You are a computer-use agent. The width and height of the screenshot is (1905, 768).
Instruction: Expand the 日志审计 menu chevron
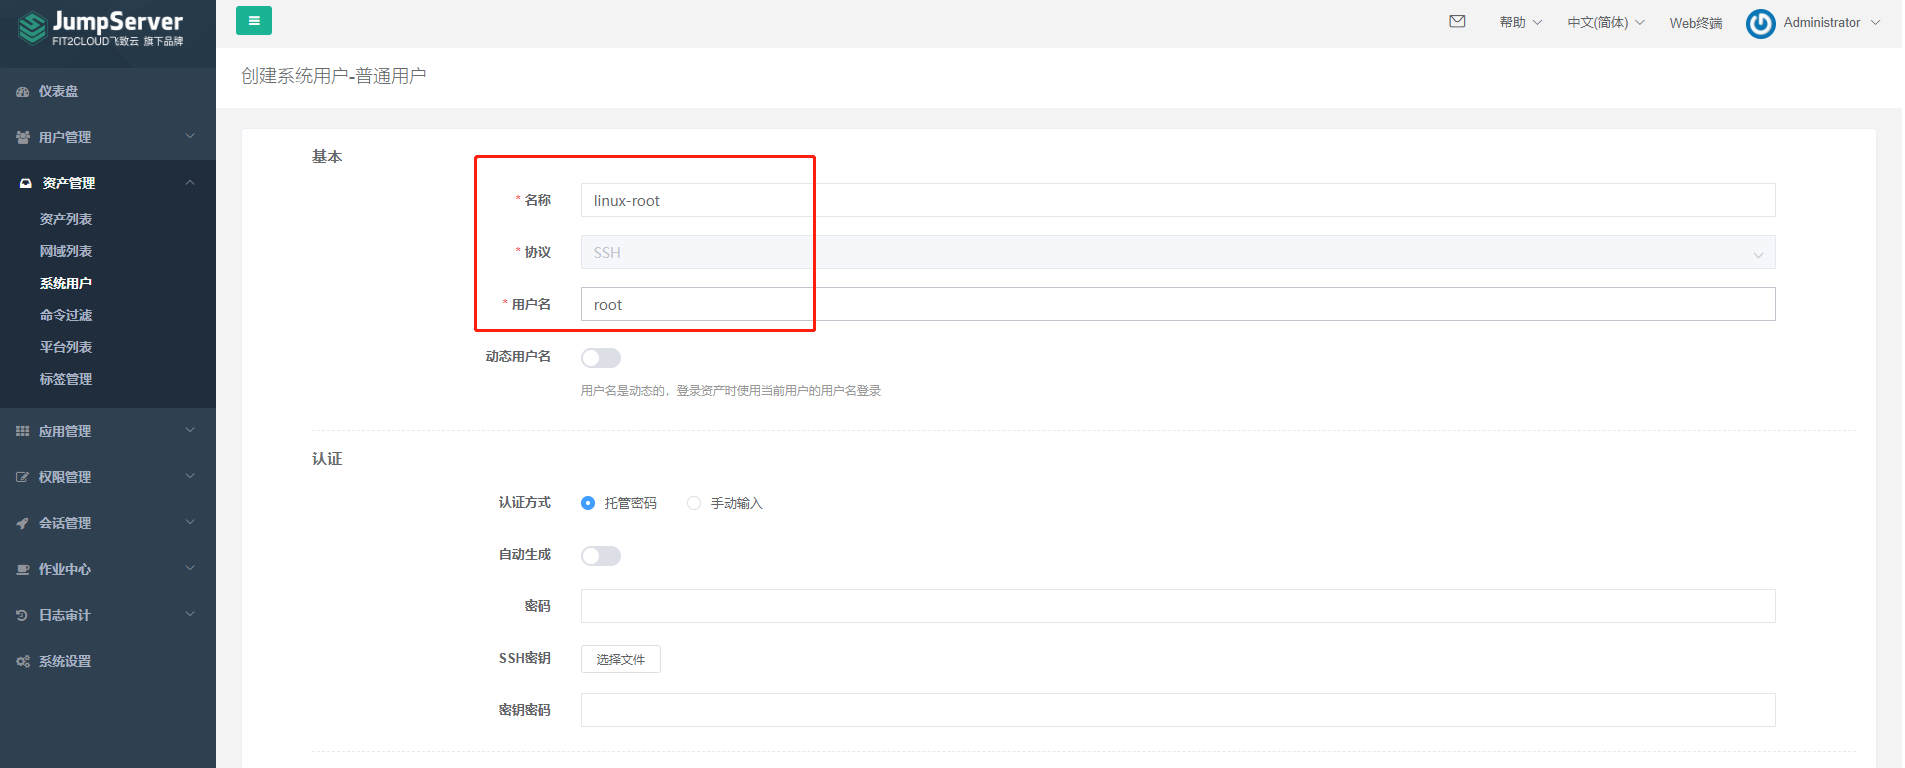pos(190,615)
